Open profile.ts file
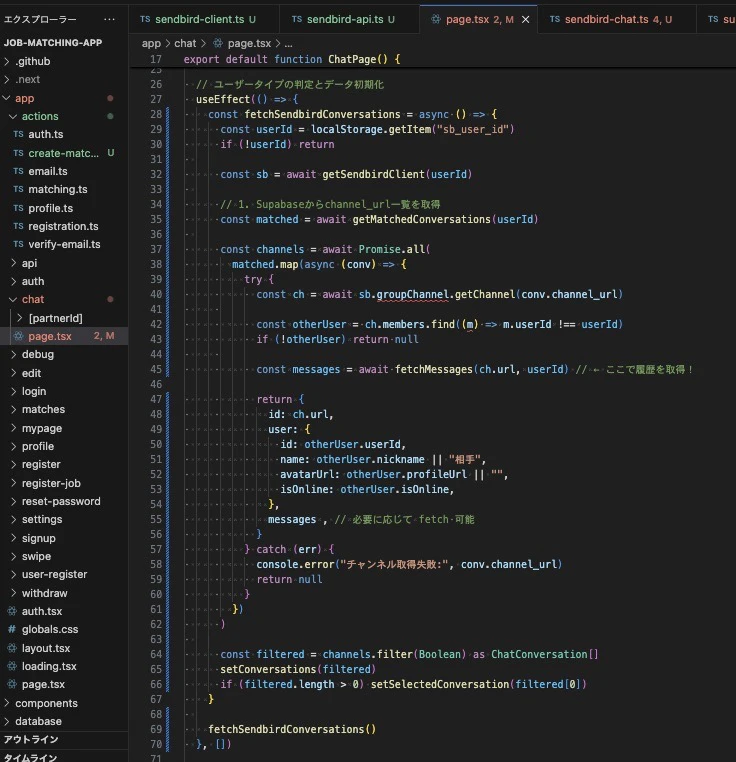 click(64, 208)
